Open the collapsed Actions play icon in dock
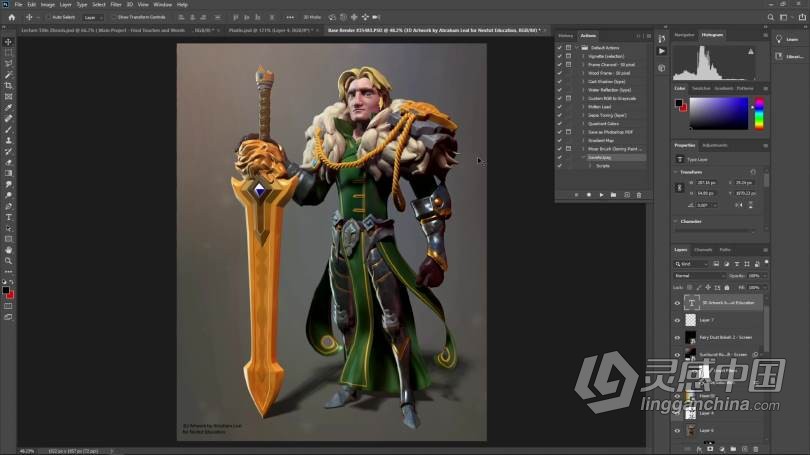 tap(662, 51)
